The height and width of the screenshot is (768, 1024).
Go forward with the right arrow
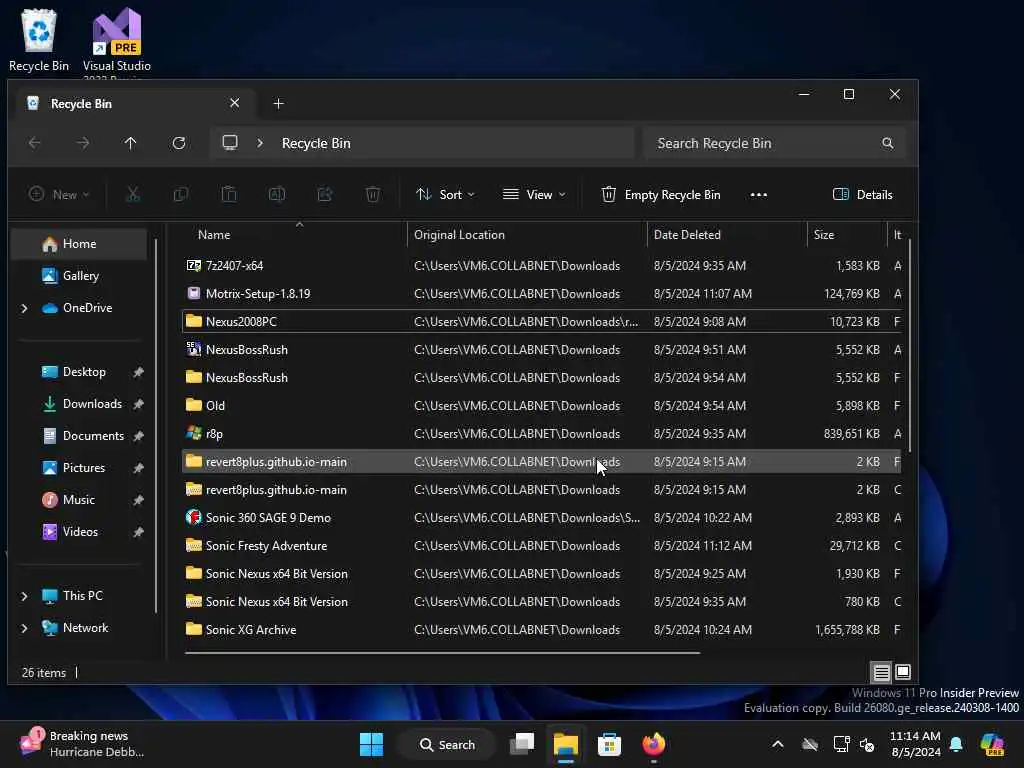(x=83, y=142)
